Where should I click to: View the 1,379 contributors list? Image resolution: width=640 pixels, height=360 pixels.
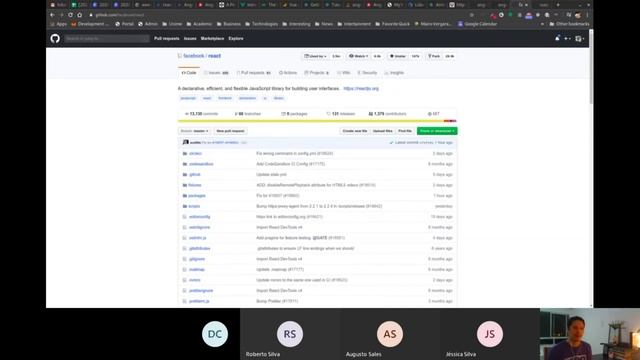tap(387, 114)
